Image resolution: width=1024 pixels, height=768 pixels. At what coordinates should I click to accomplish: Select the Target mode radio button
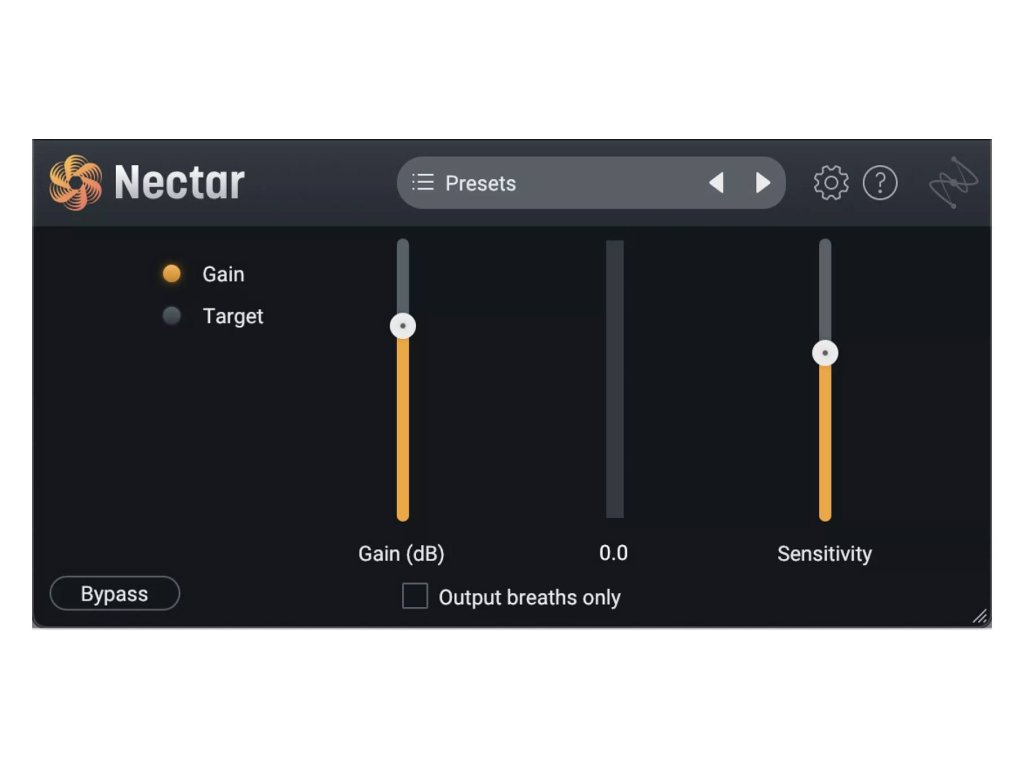[x=172, y=316]
